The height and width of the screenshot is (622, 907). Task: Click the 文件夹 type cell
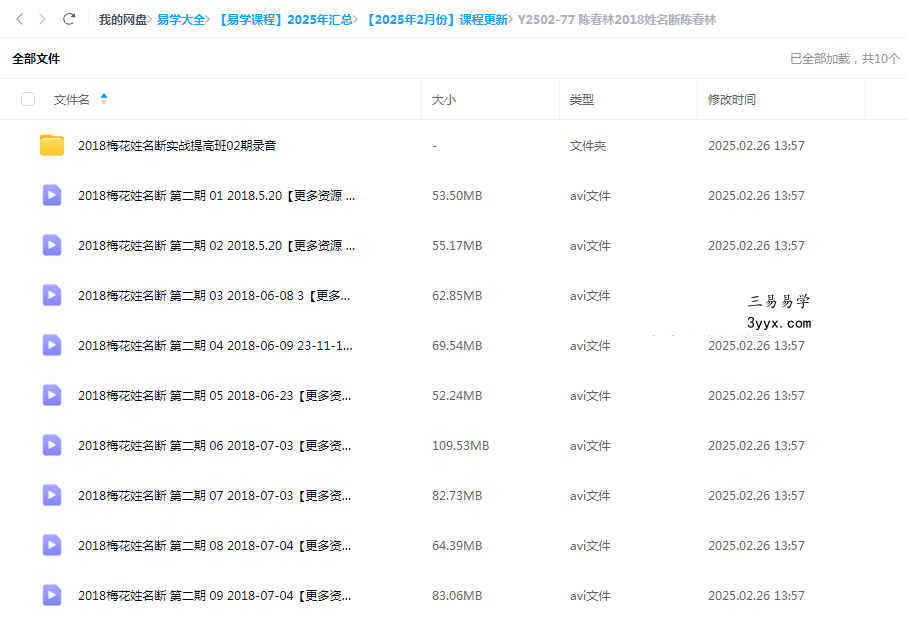(x=588, y=145)
